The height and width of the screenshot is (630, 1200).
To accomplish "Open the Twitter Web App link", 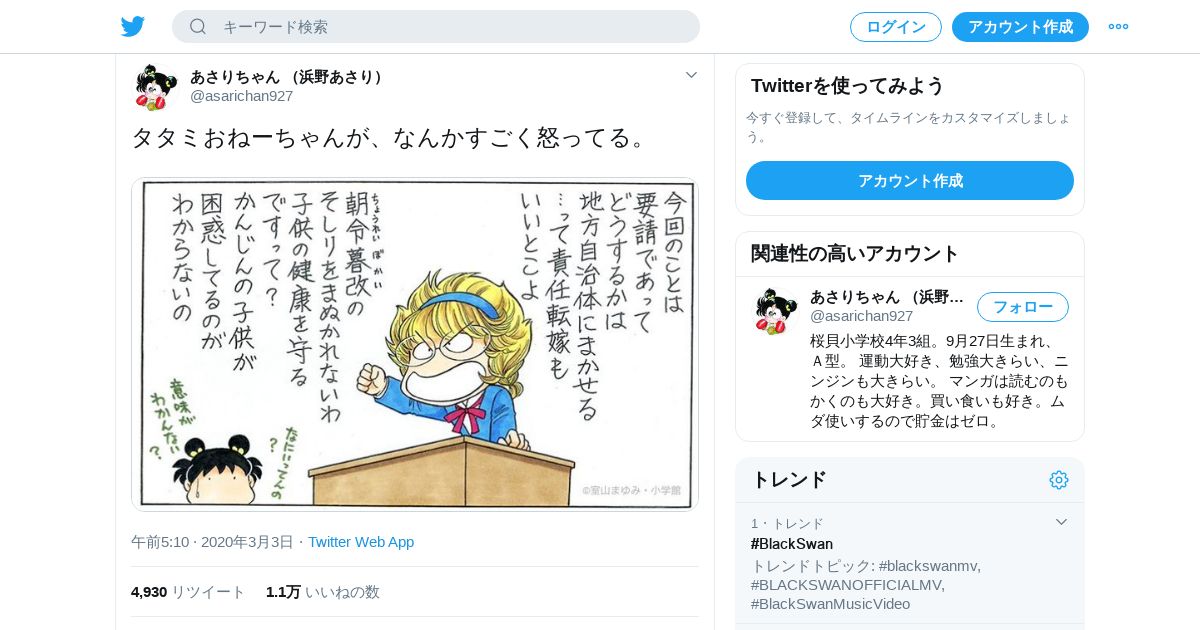I will pos(361,542).
